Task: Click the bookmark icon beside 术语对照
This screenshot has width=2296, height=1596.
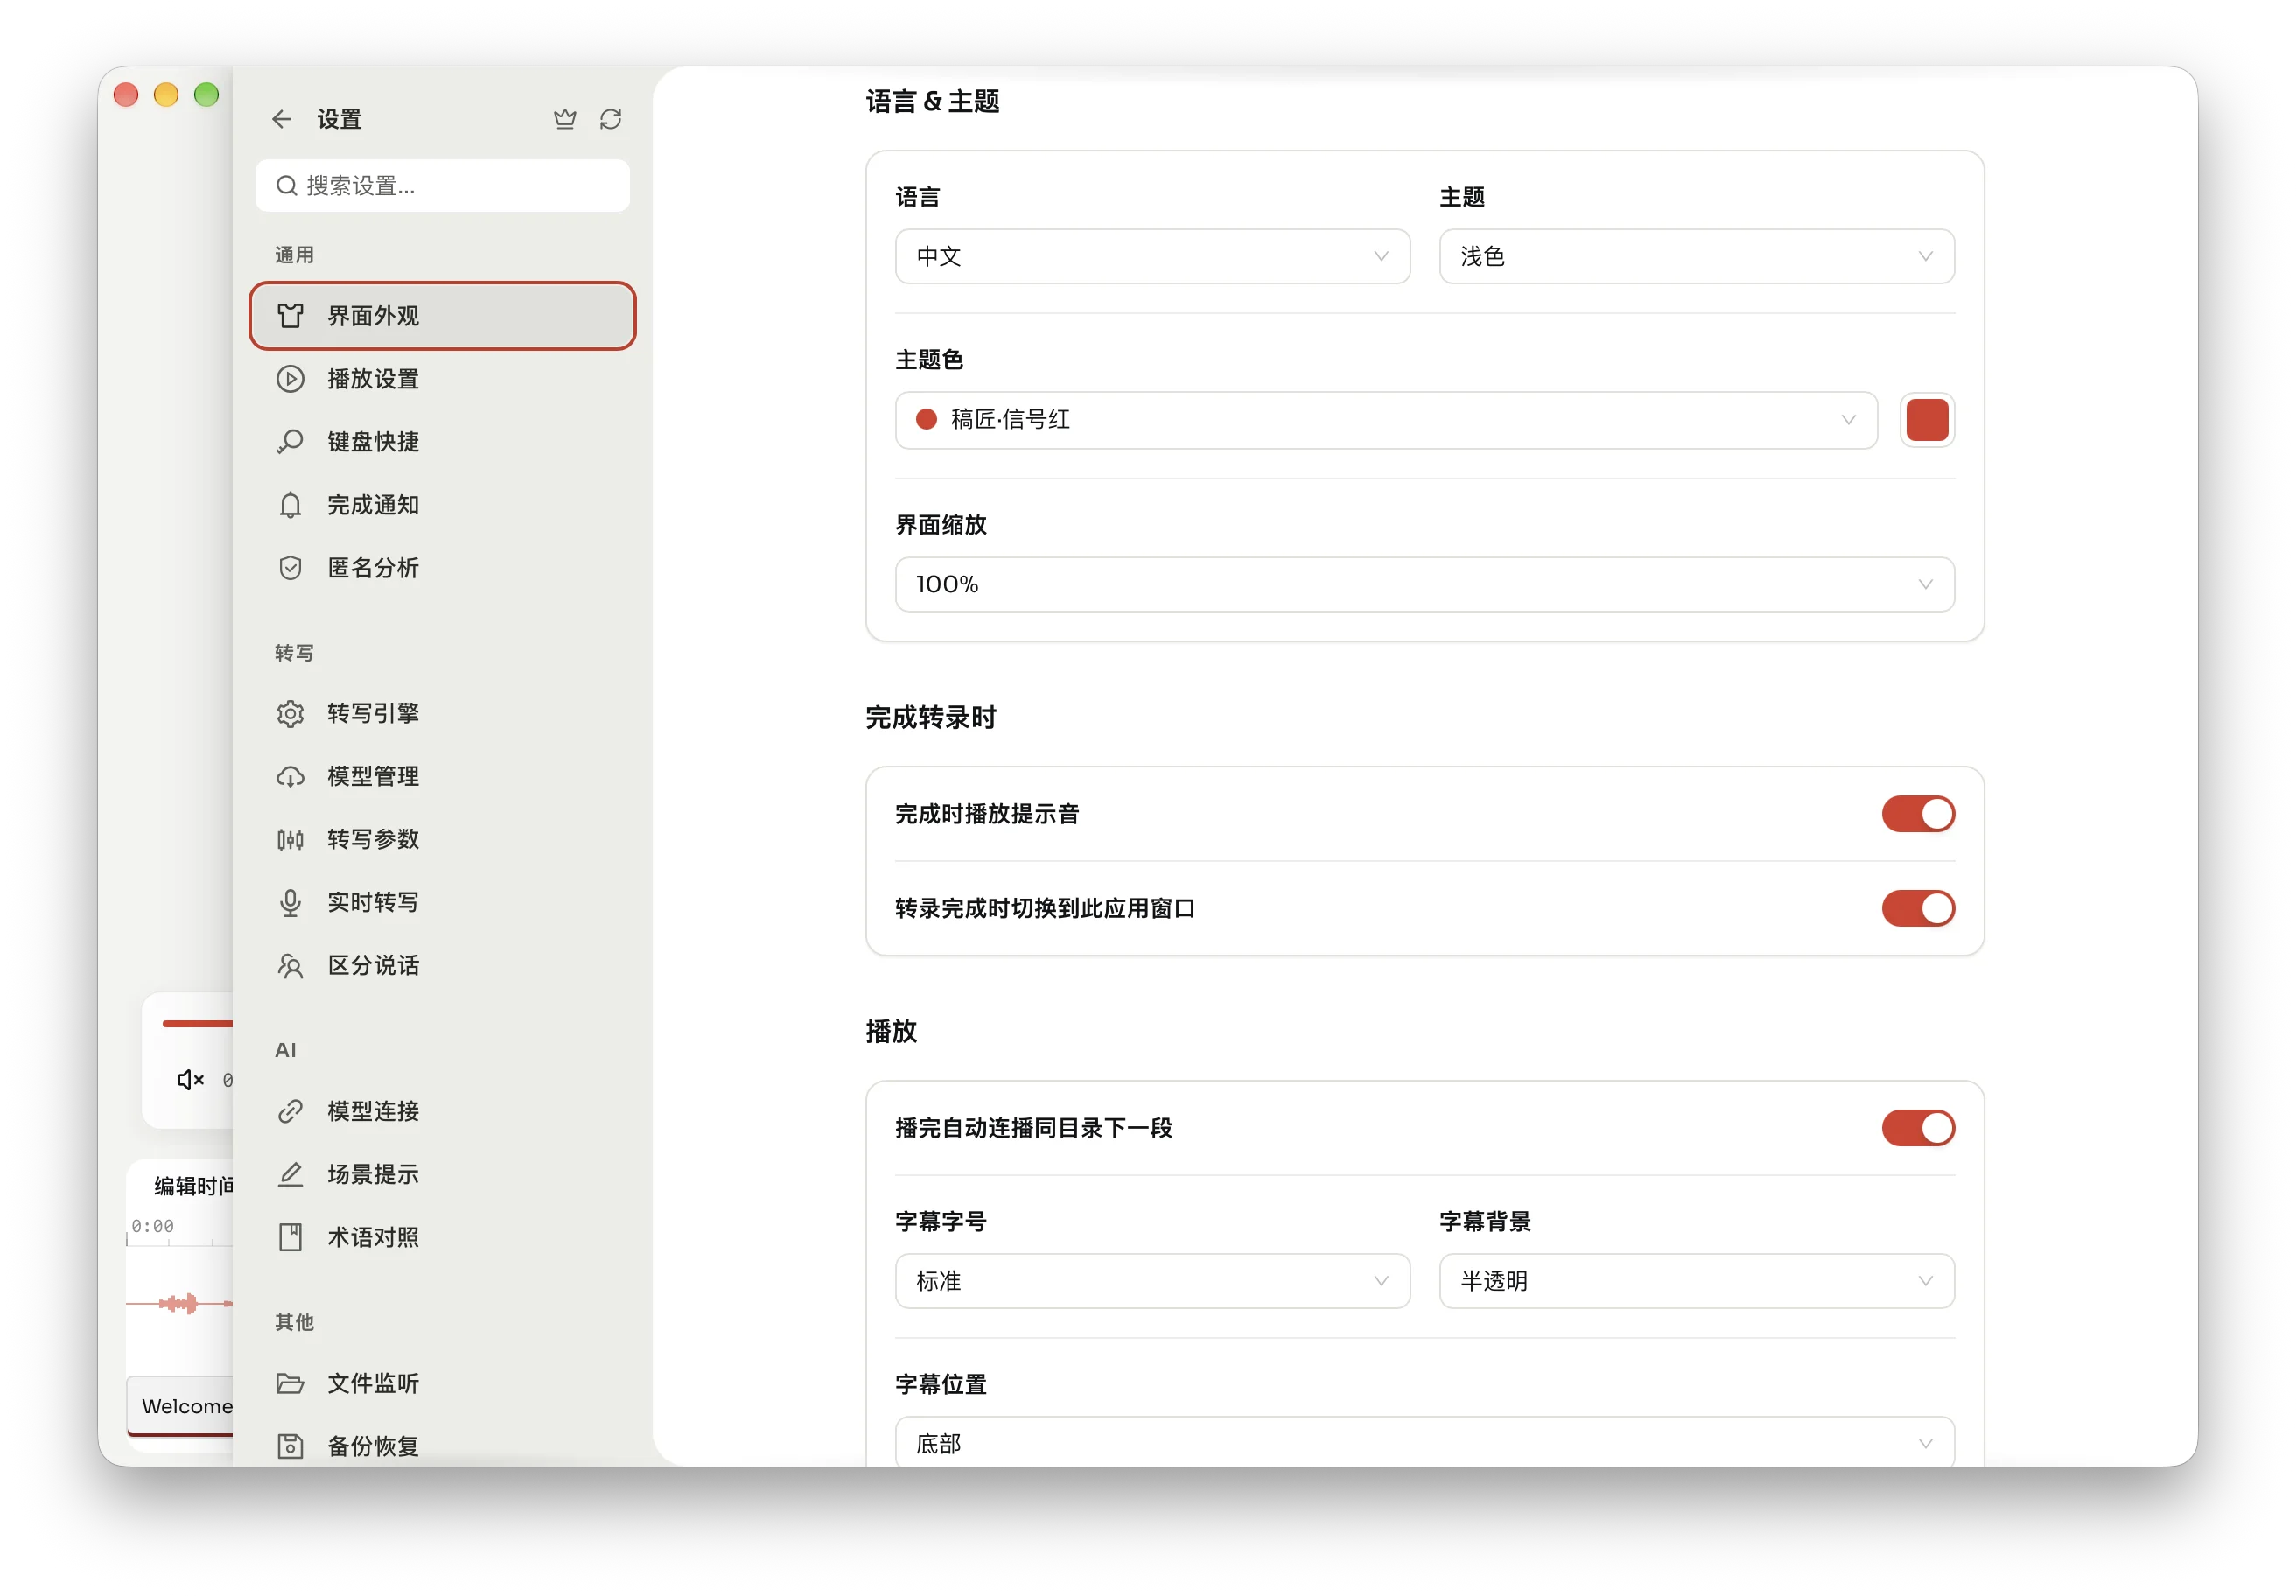Action: [290, 1237]
